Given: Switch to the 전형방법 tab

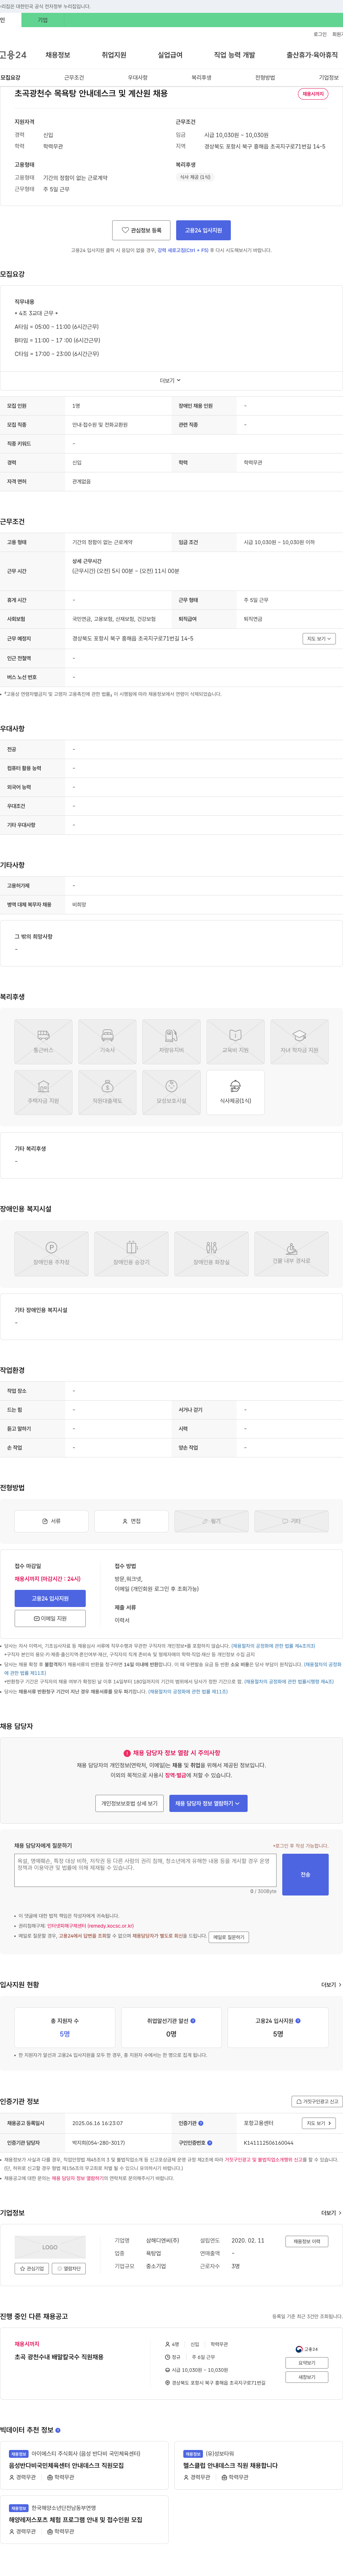Looking at the screenshot, I should coord(265,77).
